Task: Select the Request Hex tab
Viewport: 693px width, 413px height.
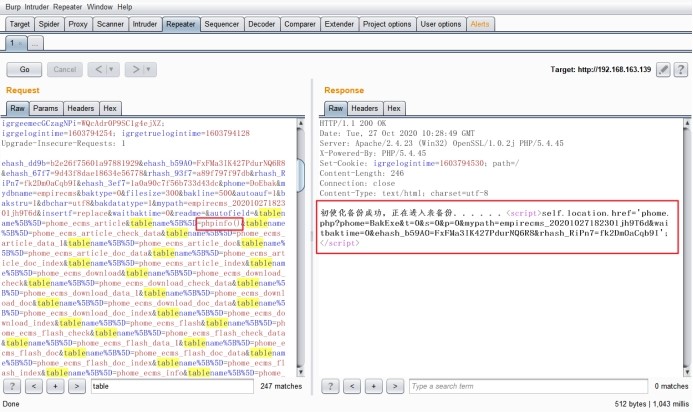Action: click(110, 108)
